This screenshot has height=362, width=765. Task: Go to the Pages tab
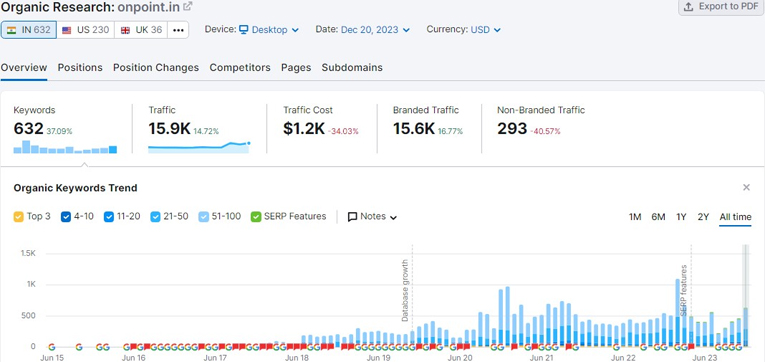tap(296, 68)
